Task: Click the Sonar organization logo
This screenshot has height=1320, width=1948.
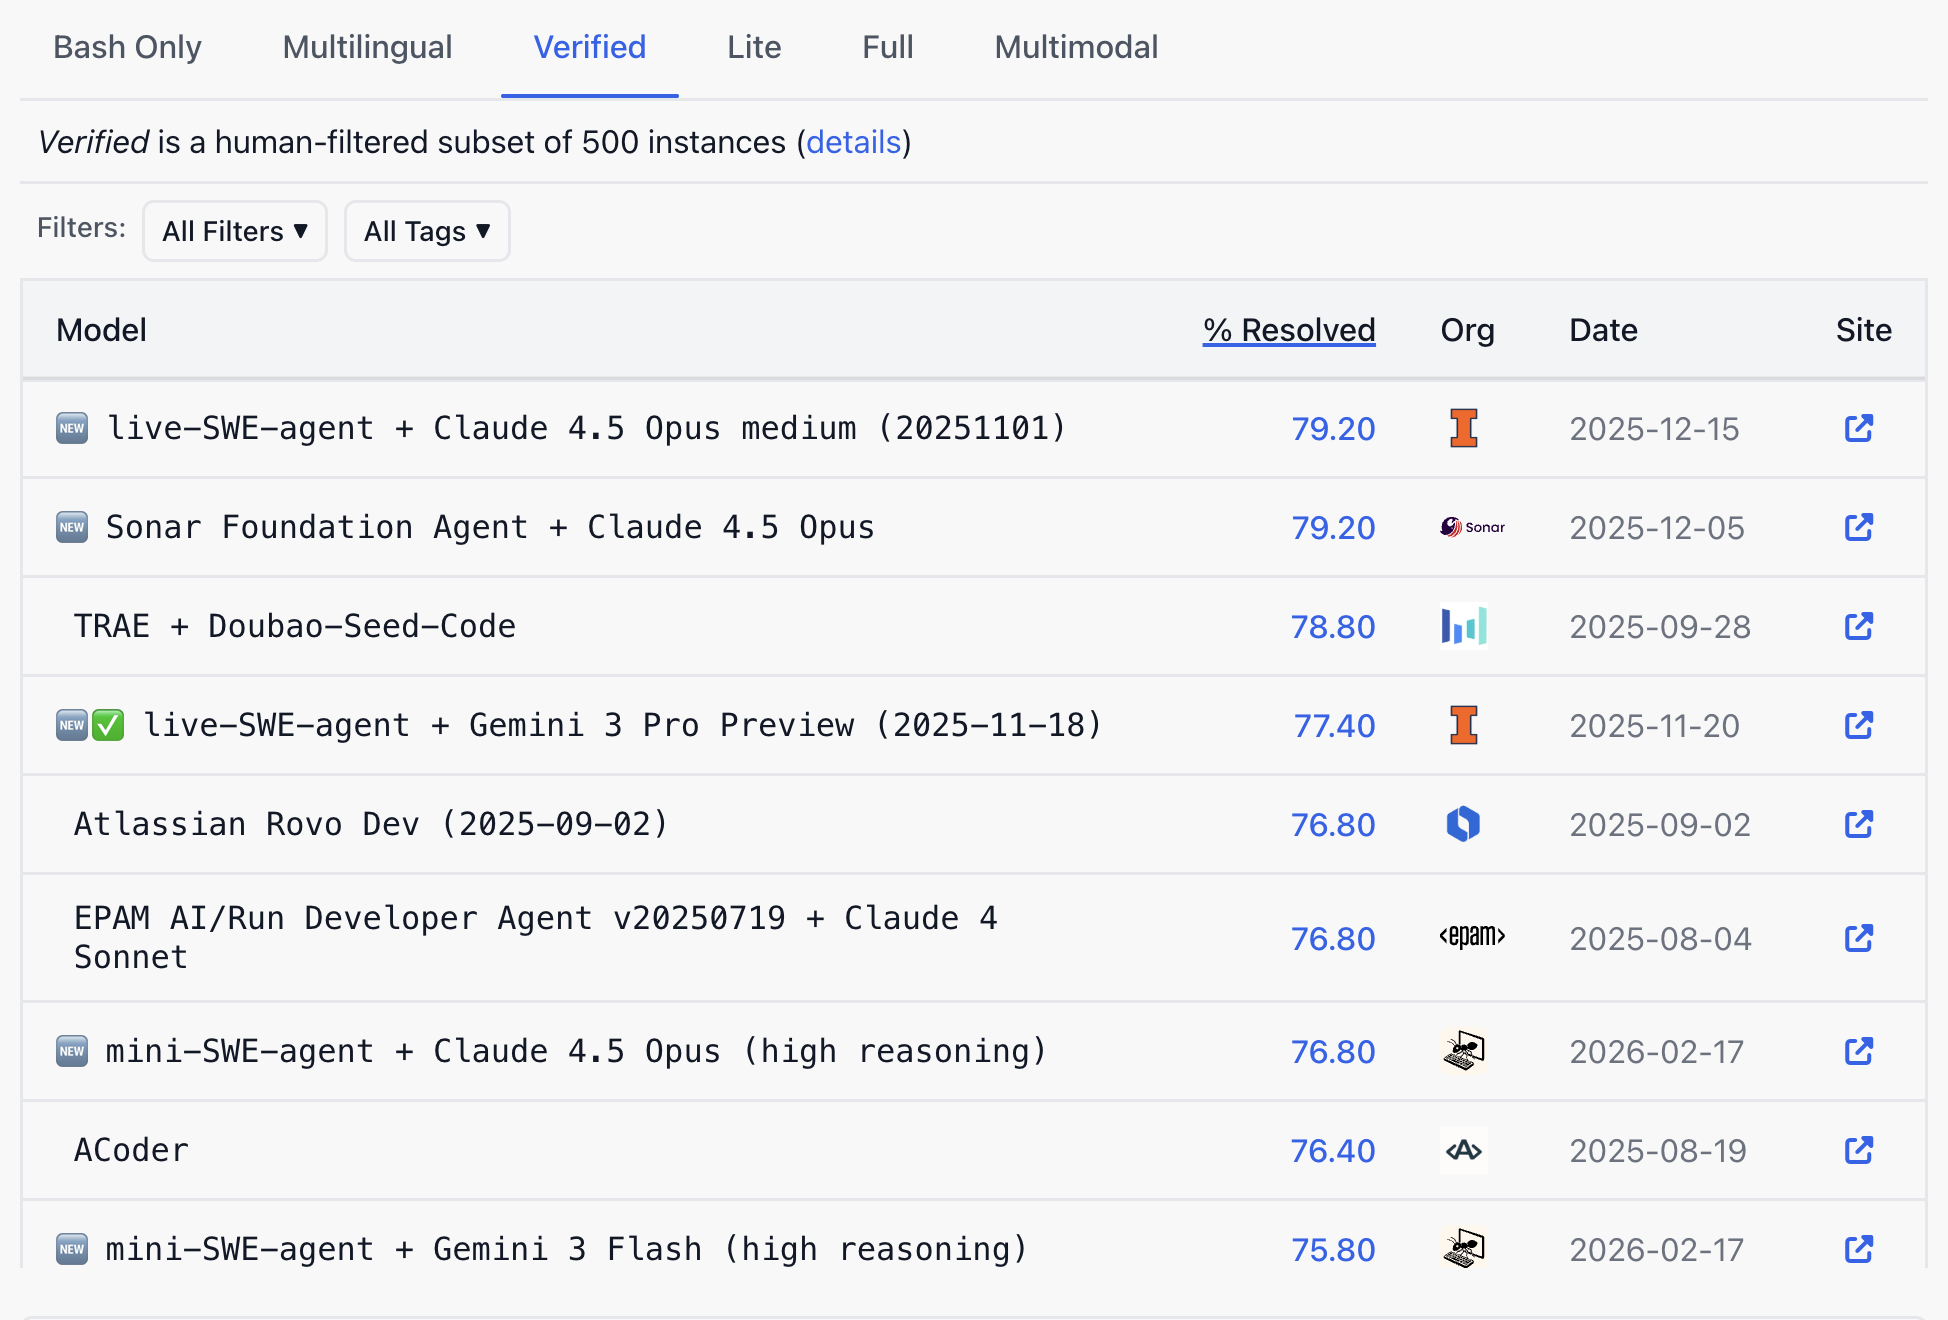Action: click(1472, 527)
